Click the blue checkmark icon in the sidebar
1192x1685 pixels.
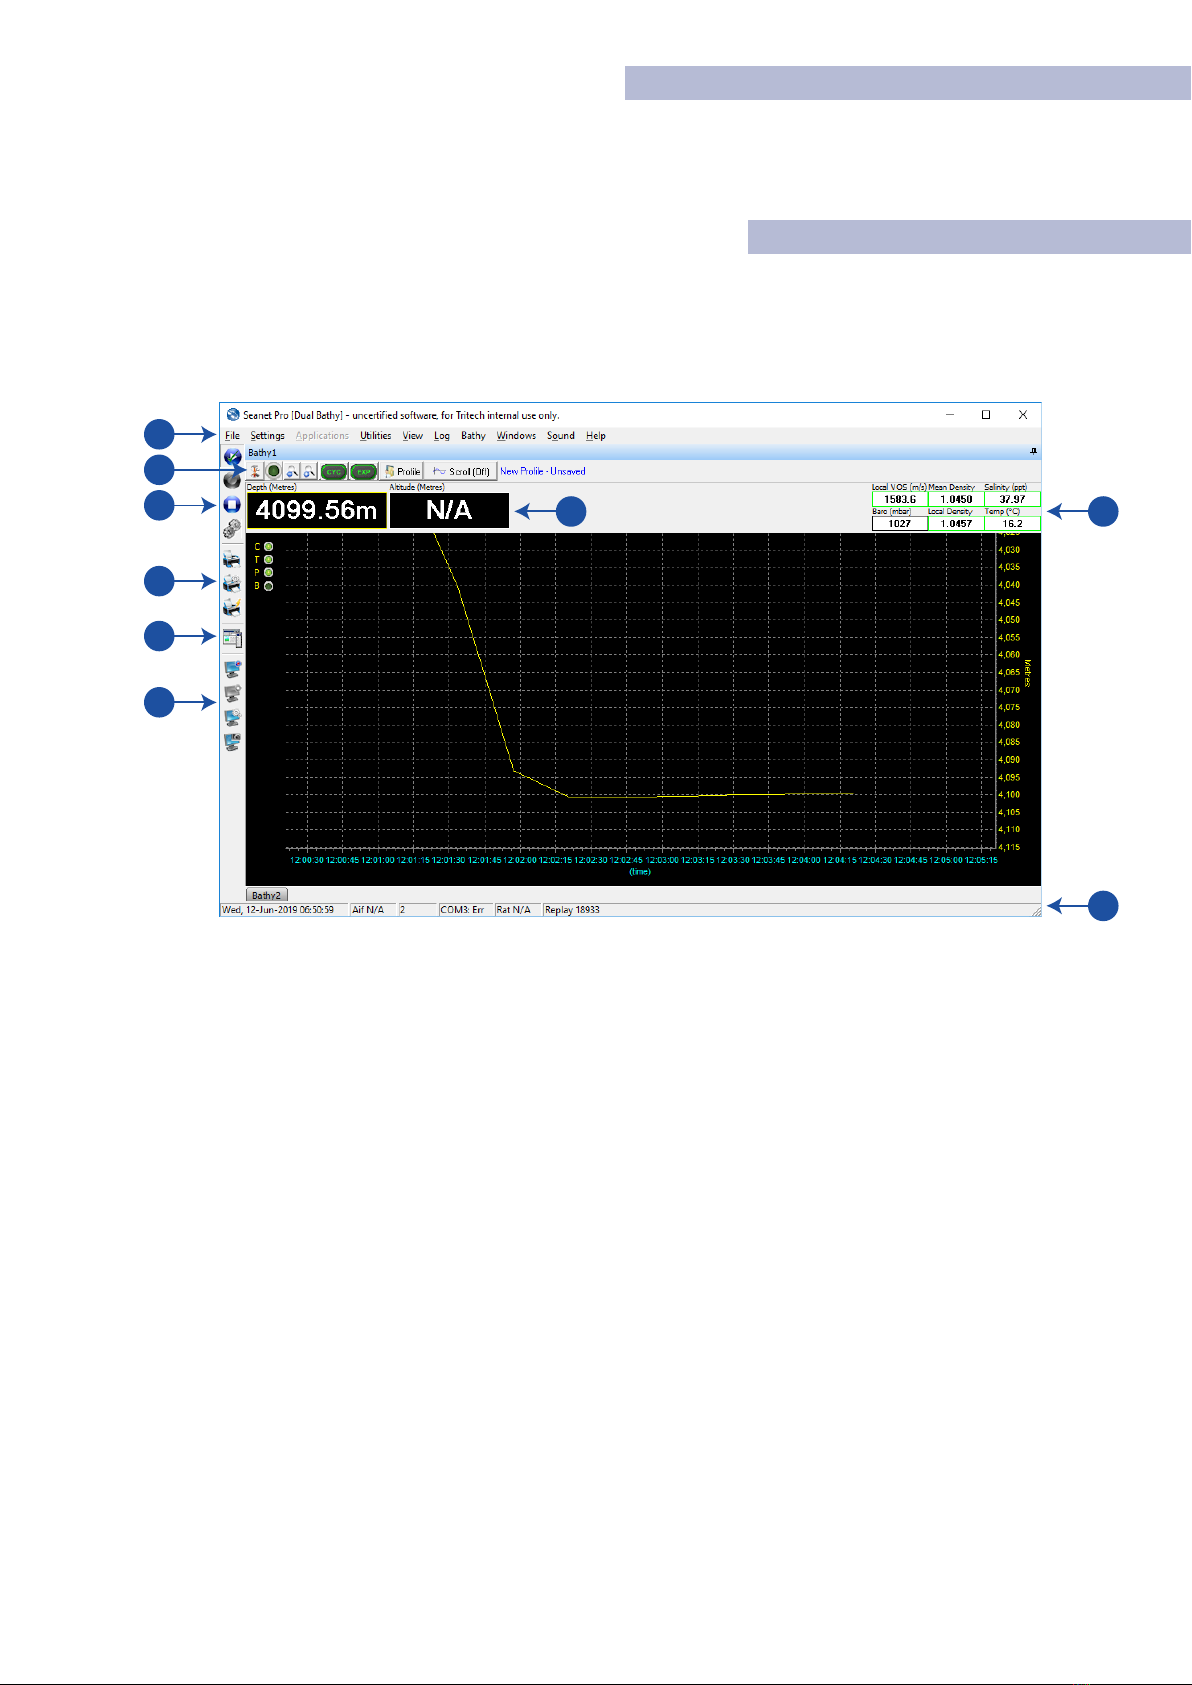[x=232, y=457]
